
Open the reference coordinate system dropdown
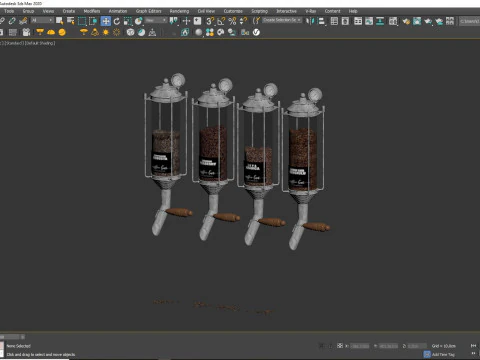tap(156, 21)
